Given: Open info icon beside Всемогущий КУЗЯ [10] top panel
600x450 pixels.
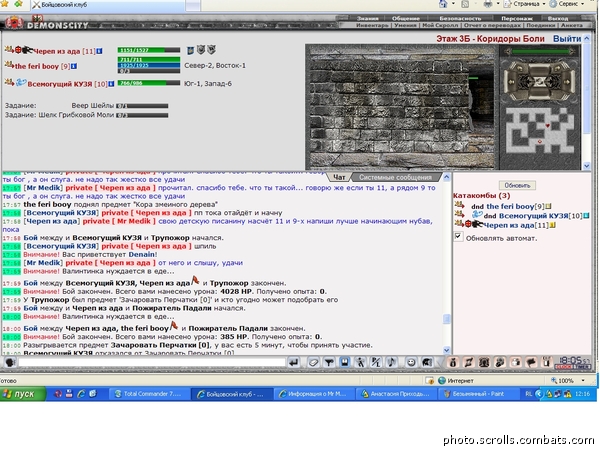Looking at the screenshot, I should pos(111,84).
